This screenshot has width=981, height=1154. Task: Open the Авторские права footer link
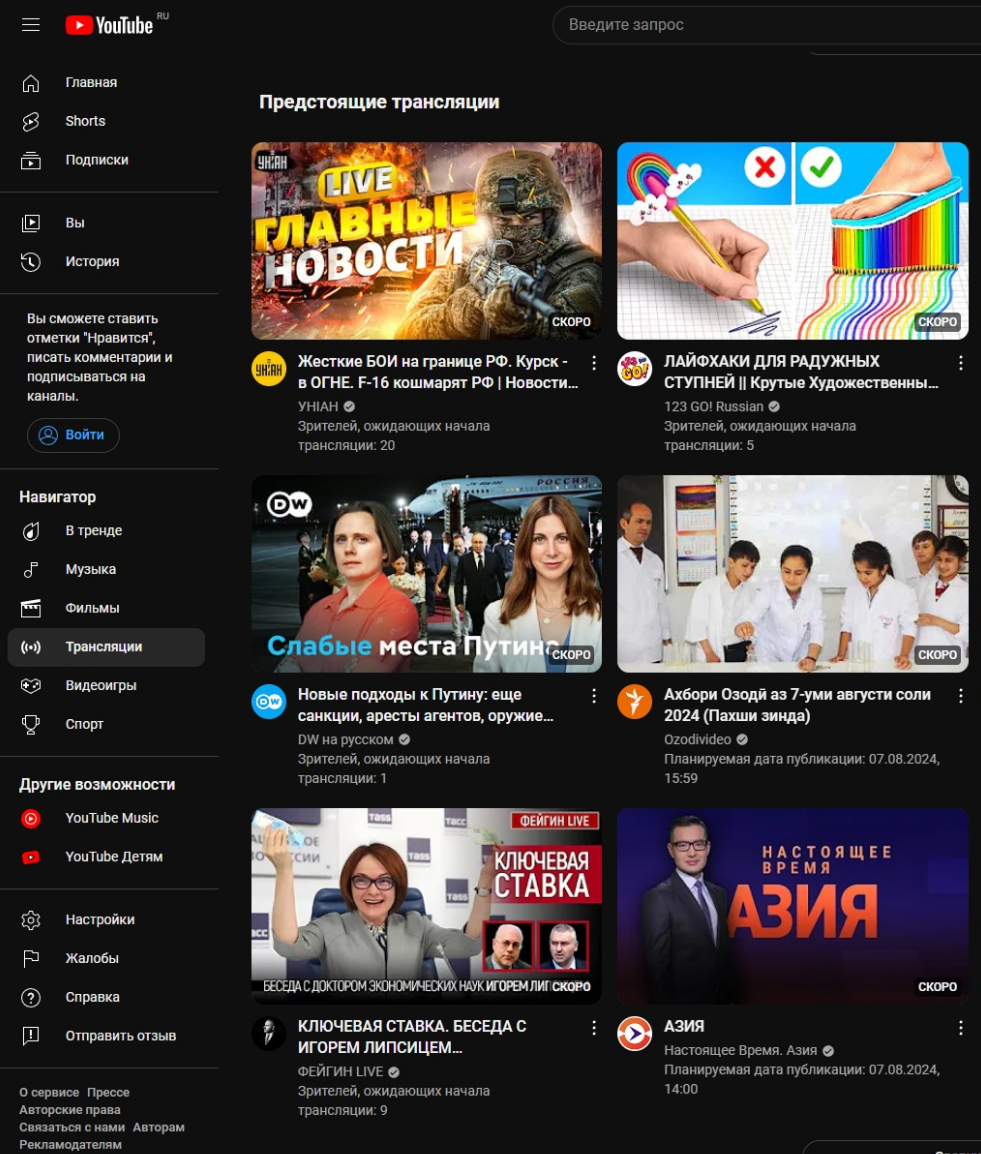click(70, 1110)
